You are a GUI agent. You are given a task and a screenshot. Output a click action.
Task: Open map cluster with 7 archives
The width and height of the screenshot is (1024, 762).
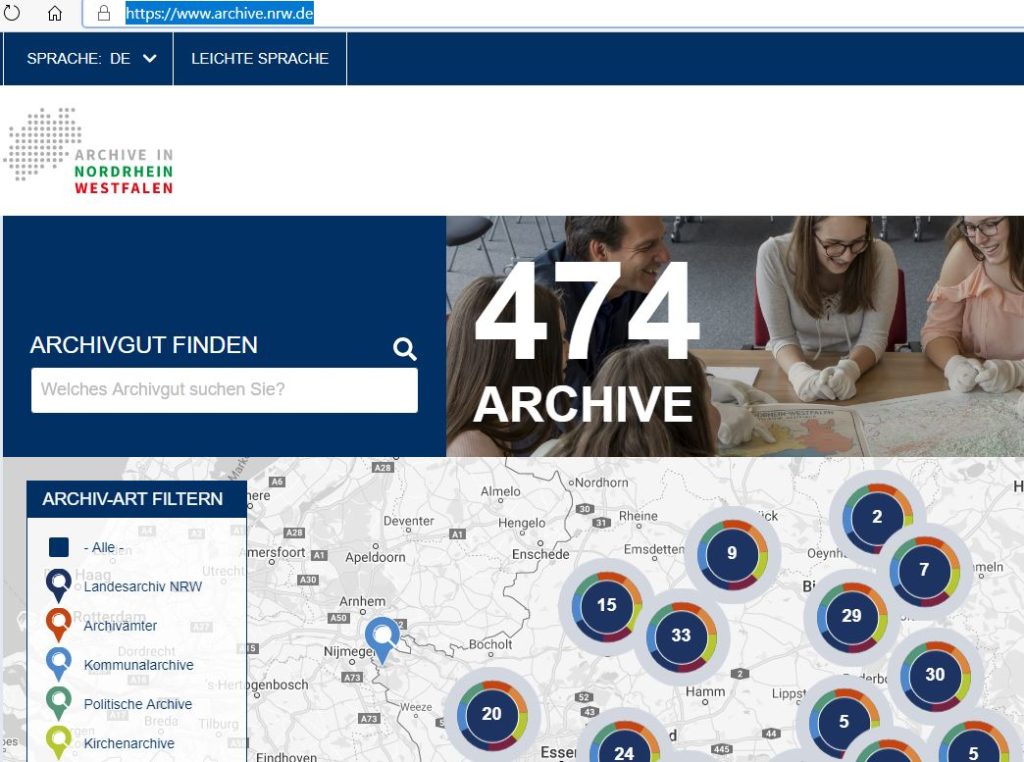924,570
